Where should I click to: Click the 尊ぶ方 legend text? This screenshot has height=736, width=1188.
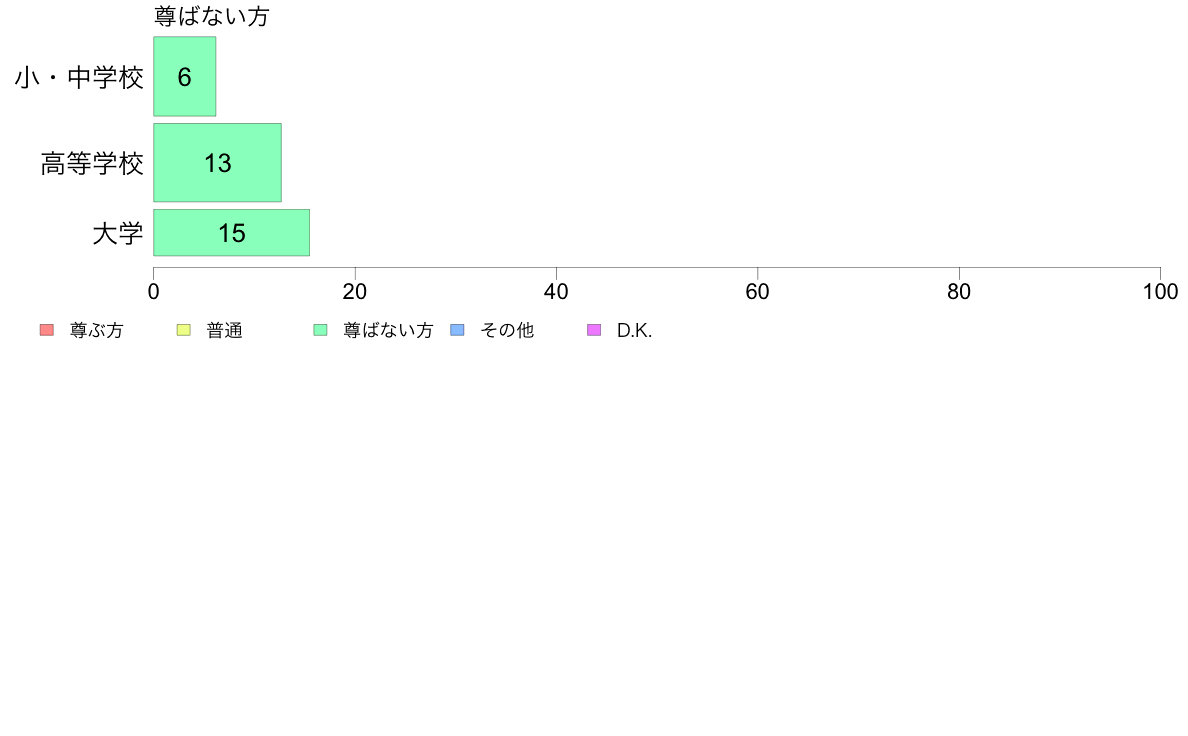pyautogui.click(x=96, y=330)
